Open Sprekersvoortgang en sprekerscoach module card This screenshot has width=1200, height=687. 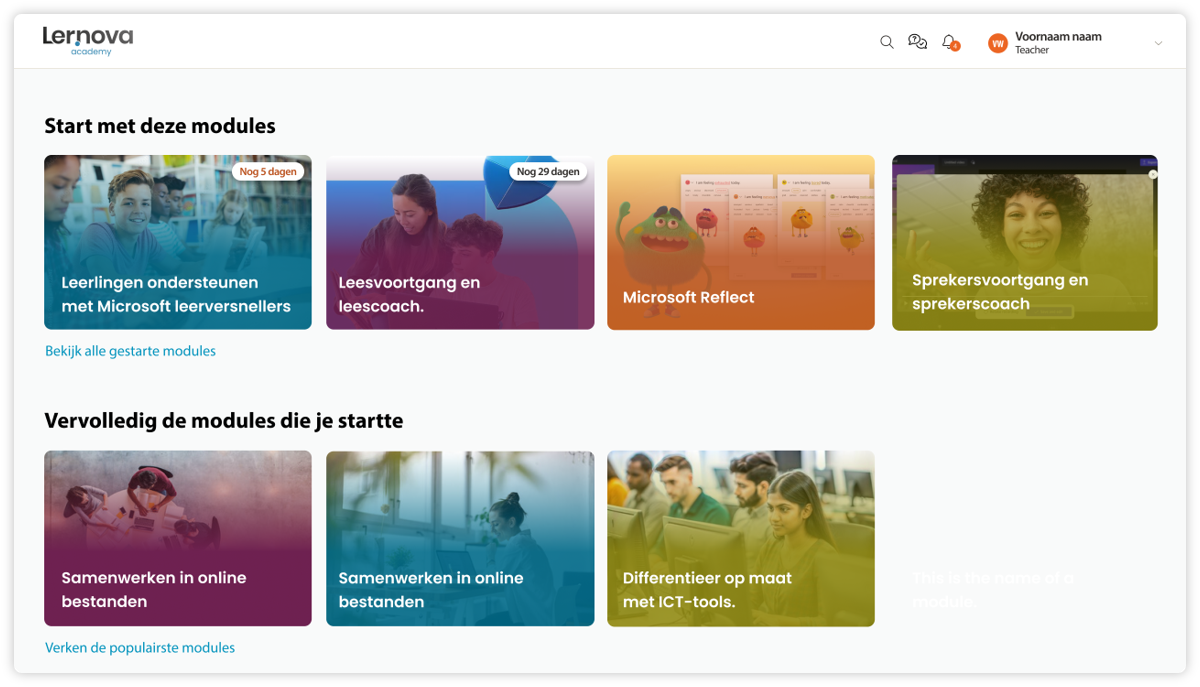pyautogui.click(x=1024, y=242)
